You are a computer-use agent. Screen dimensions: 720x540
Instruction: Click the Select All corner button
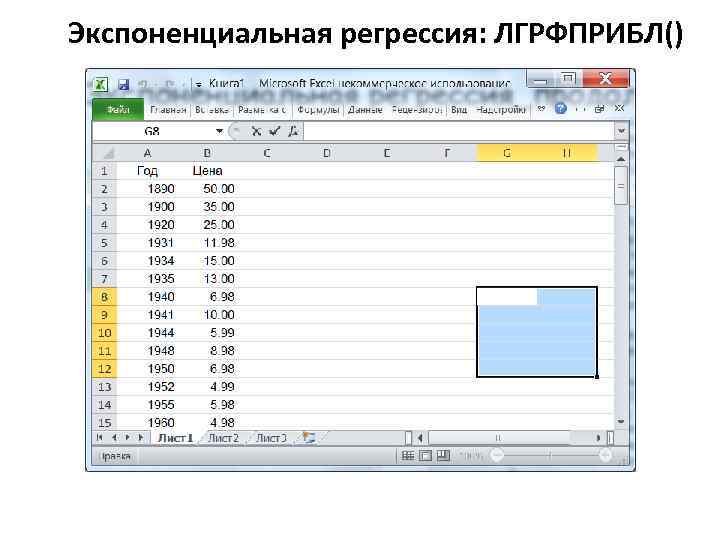point(105,153)
